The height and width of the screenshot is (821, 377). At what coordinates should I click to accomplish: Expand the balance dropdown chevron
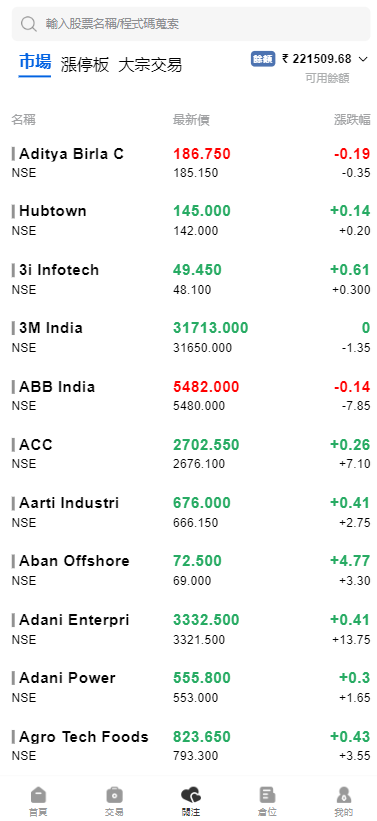tap(363, 59)
